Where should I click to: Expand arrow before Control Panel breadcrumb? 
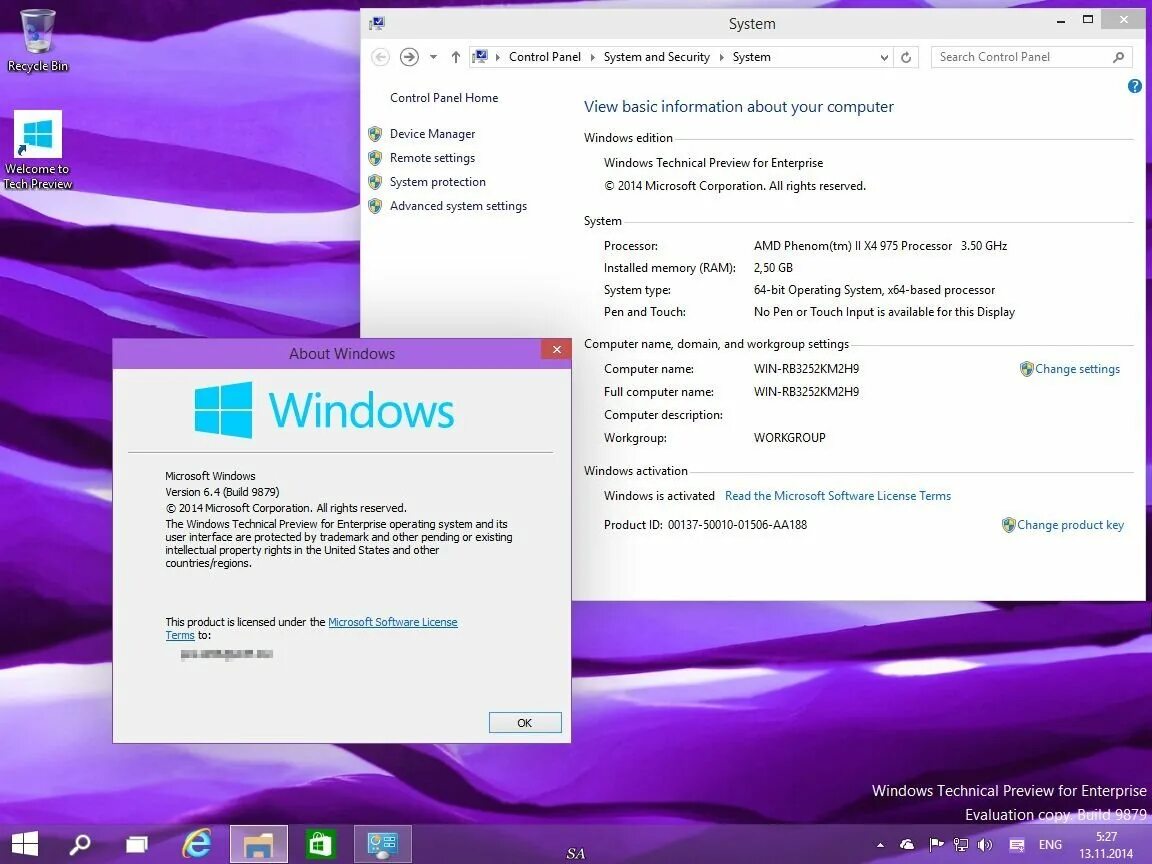click(x=497, y=57)
